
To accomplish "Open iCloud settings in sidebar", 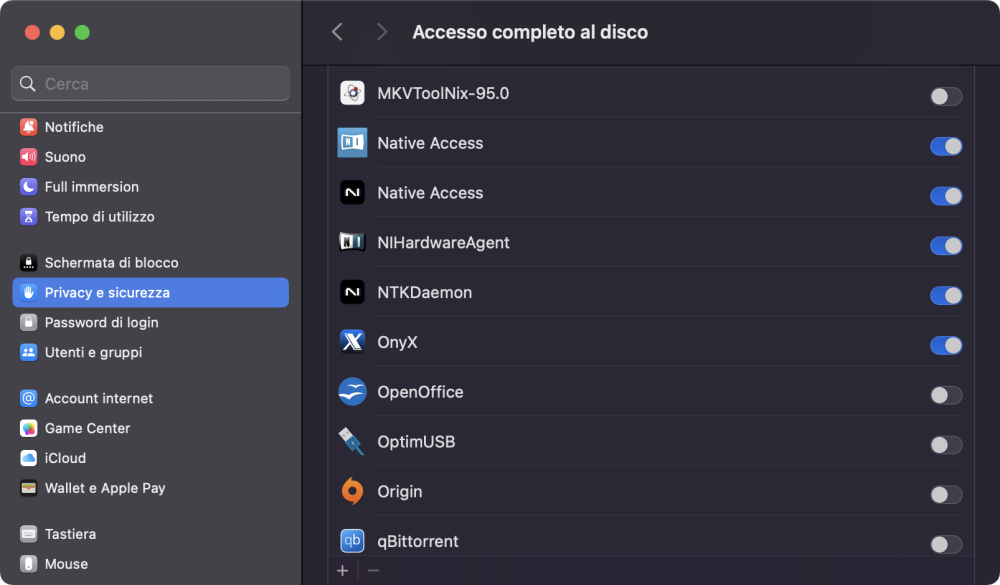I will [x=65, y=458].
